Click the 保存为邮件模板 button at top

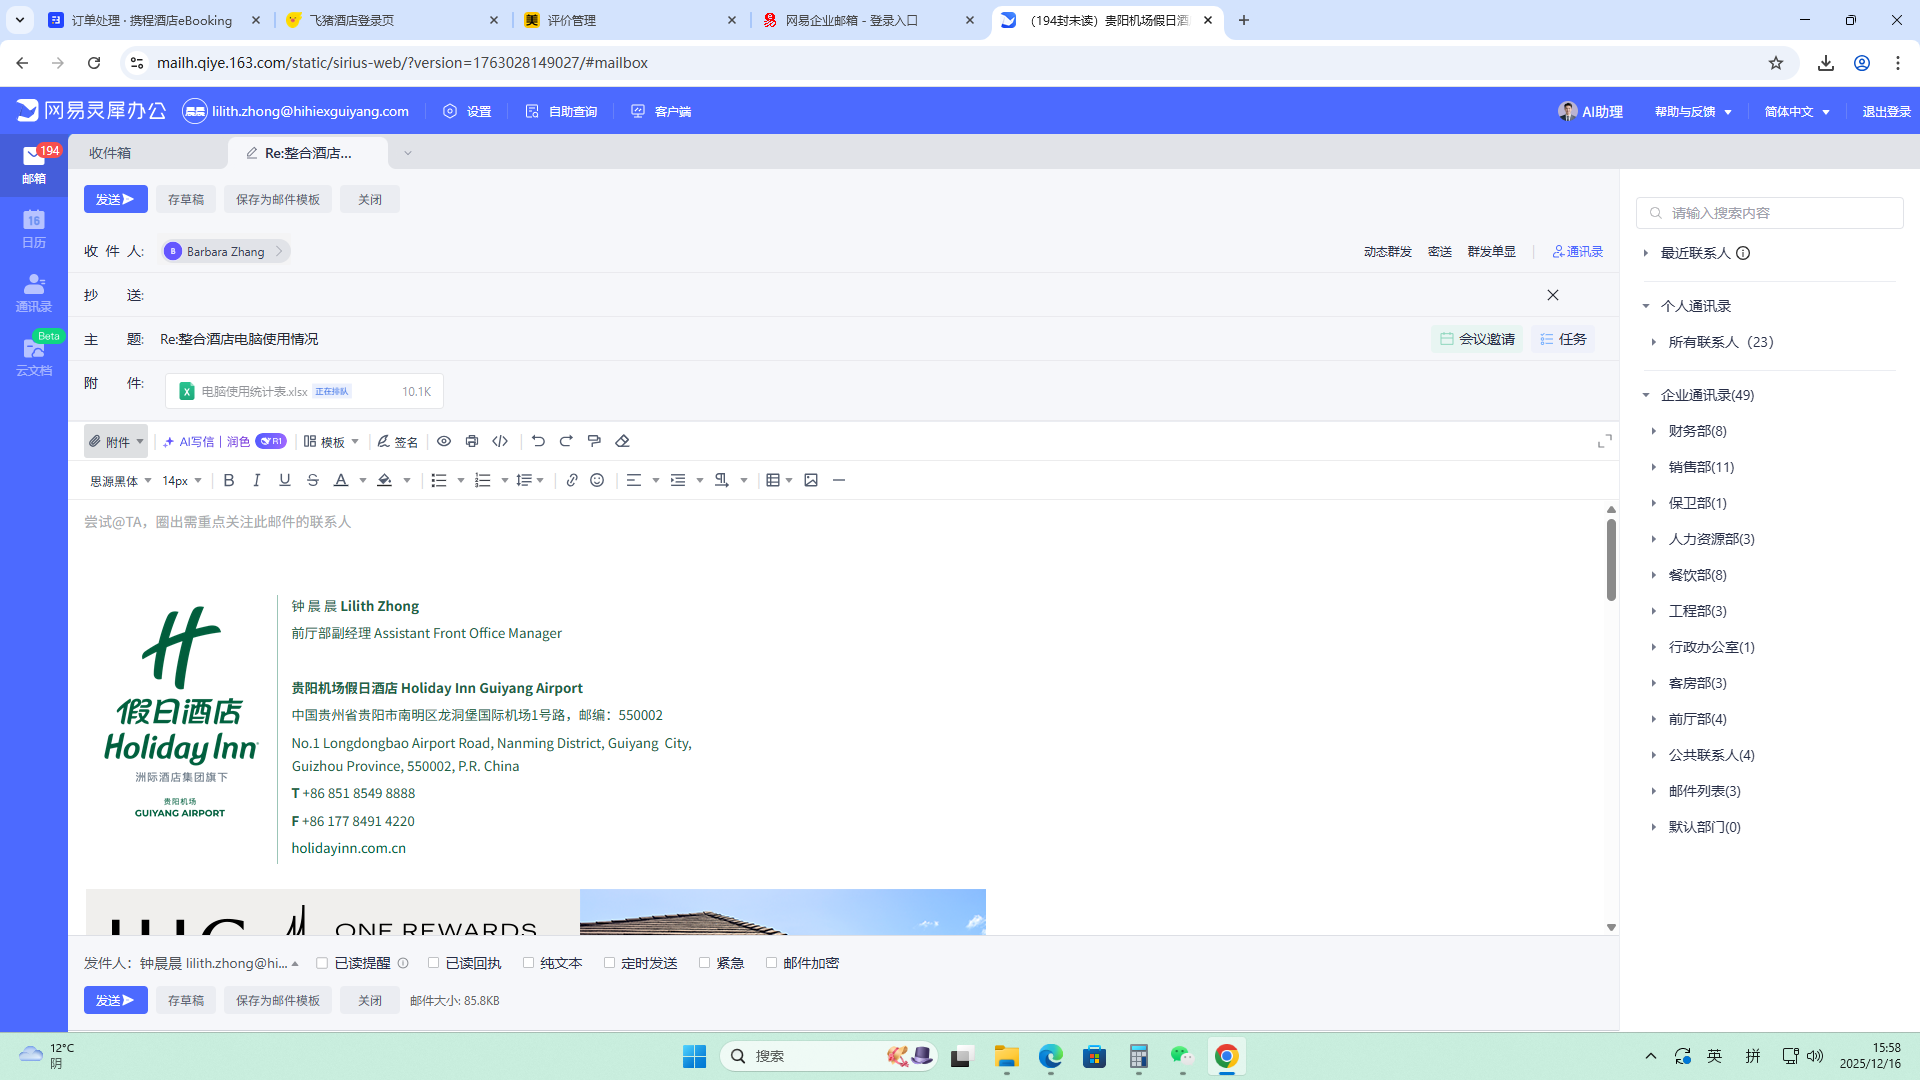click(277, 199)
